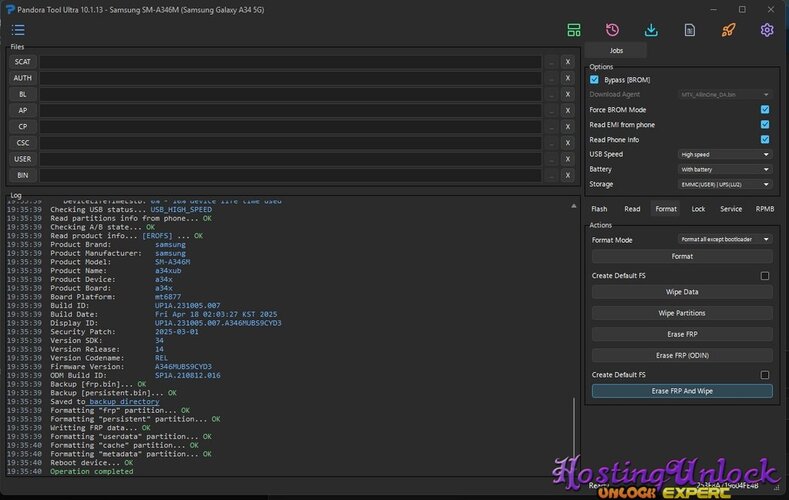Screen dimensions: 789x500
Task: Clear the USER file with X
Action: point(568,159)
